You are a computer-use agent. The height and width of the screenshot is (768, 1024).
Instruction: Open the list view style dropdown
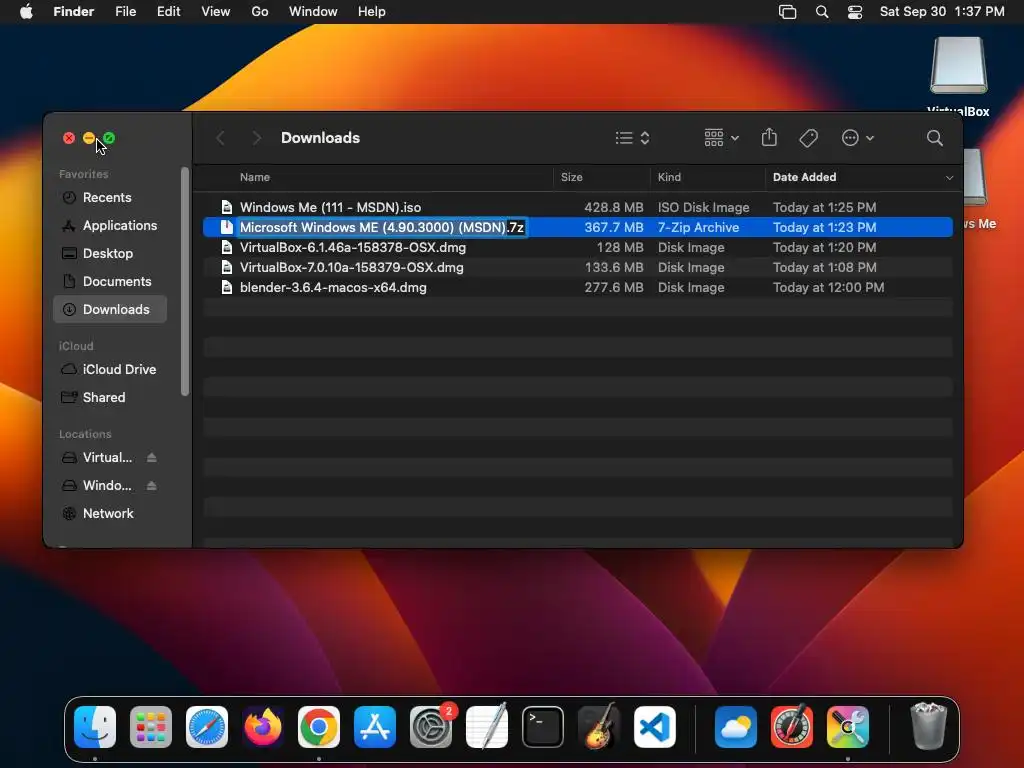[632, 138]
